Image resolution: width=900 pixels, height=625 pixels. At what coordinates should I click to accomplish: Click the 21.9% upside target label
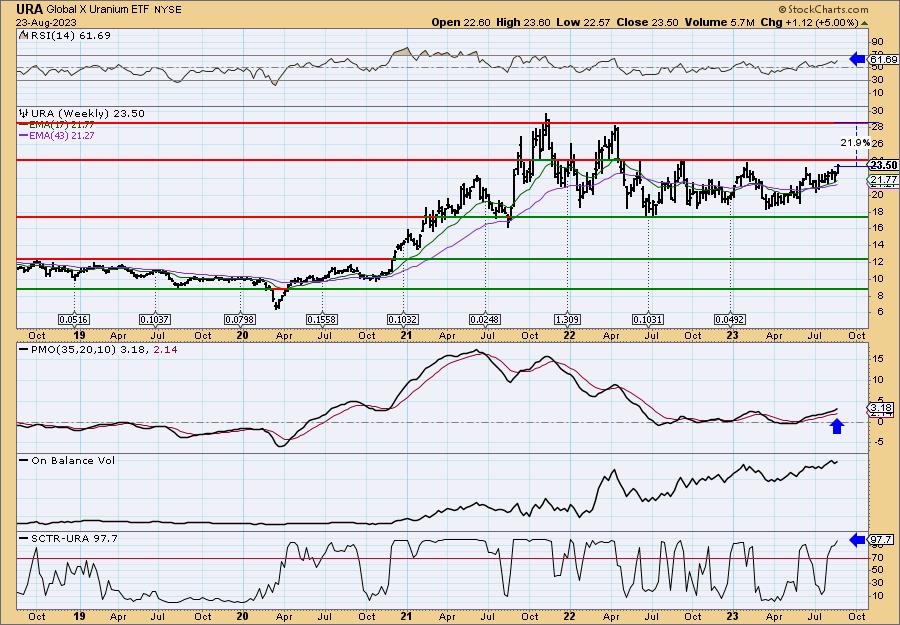(x=858, y=142)
